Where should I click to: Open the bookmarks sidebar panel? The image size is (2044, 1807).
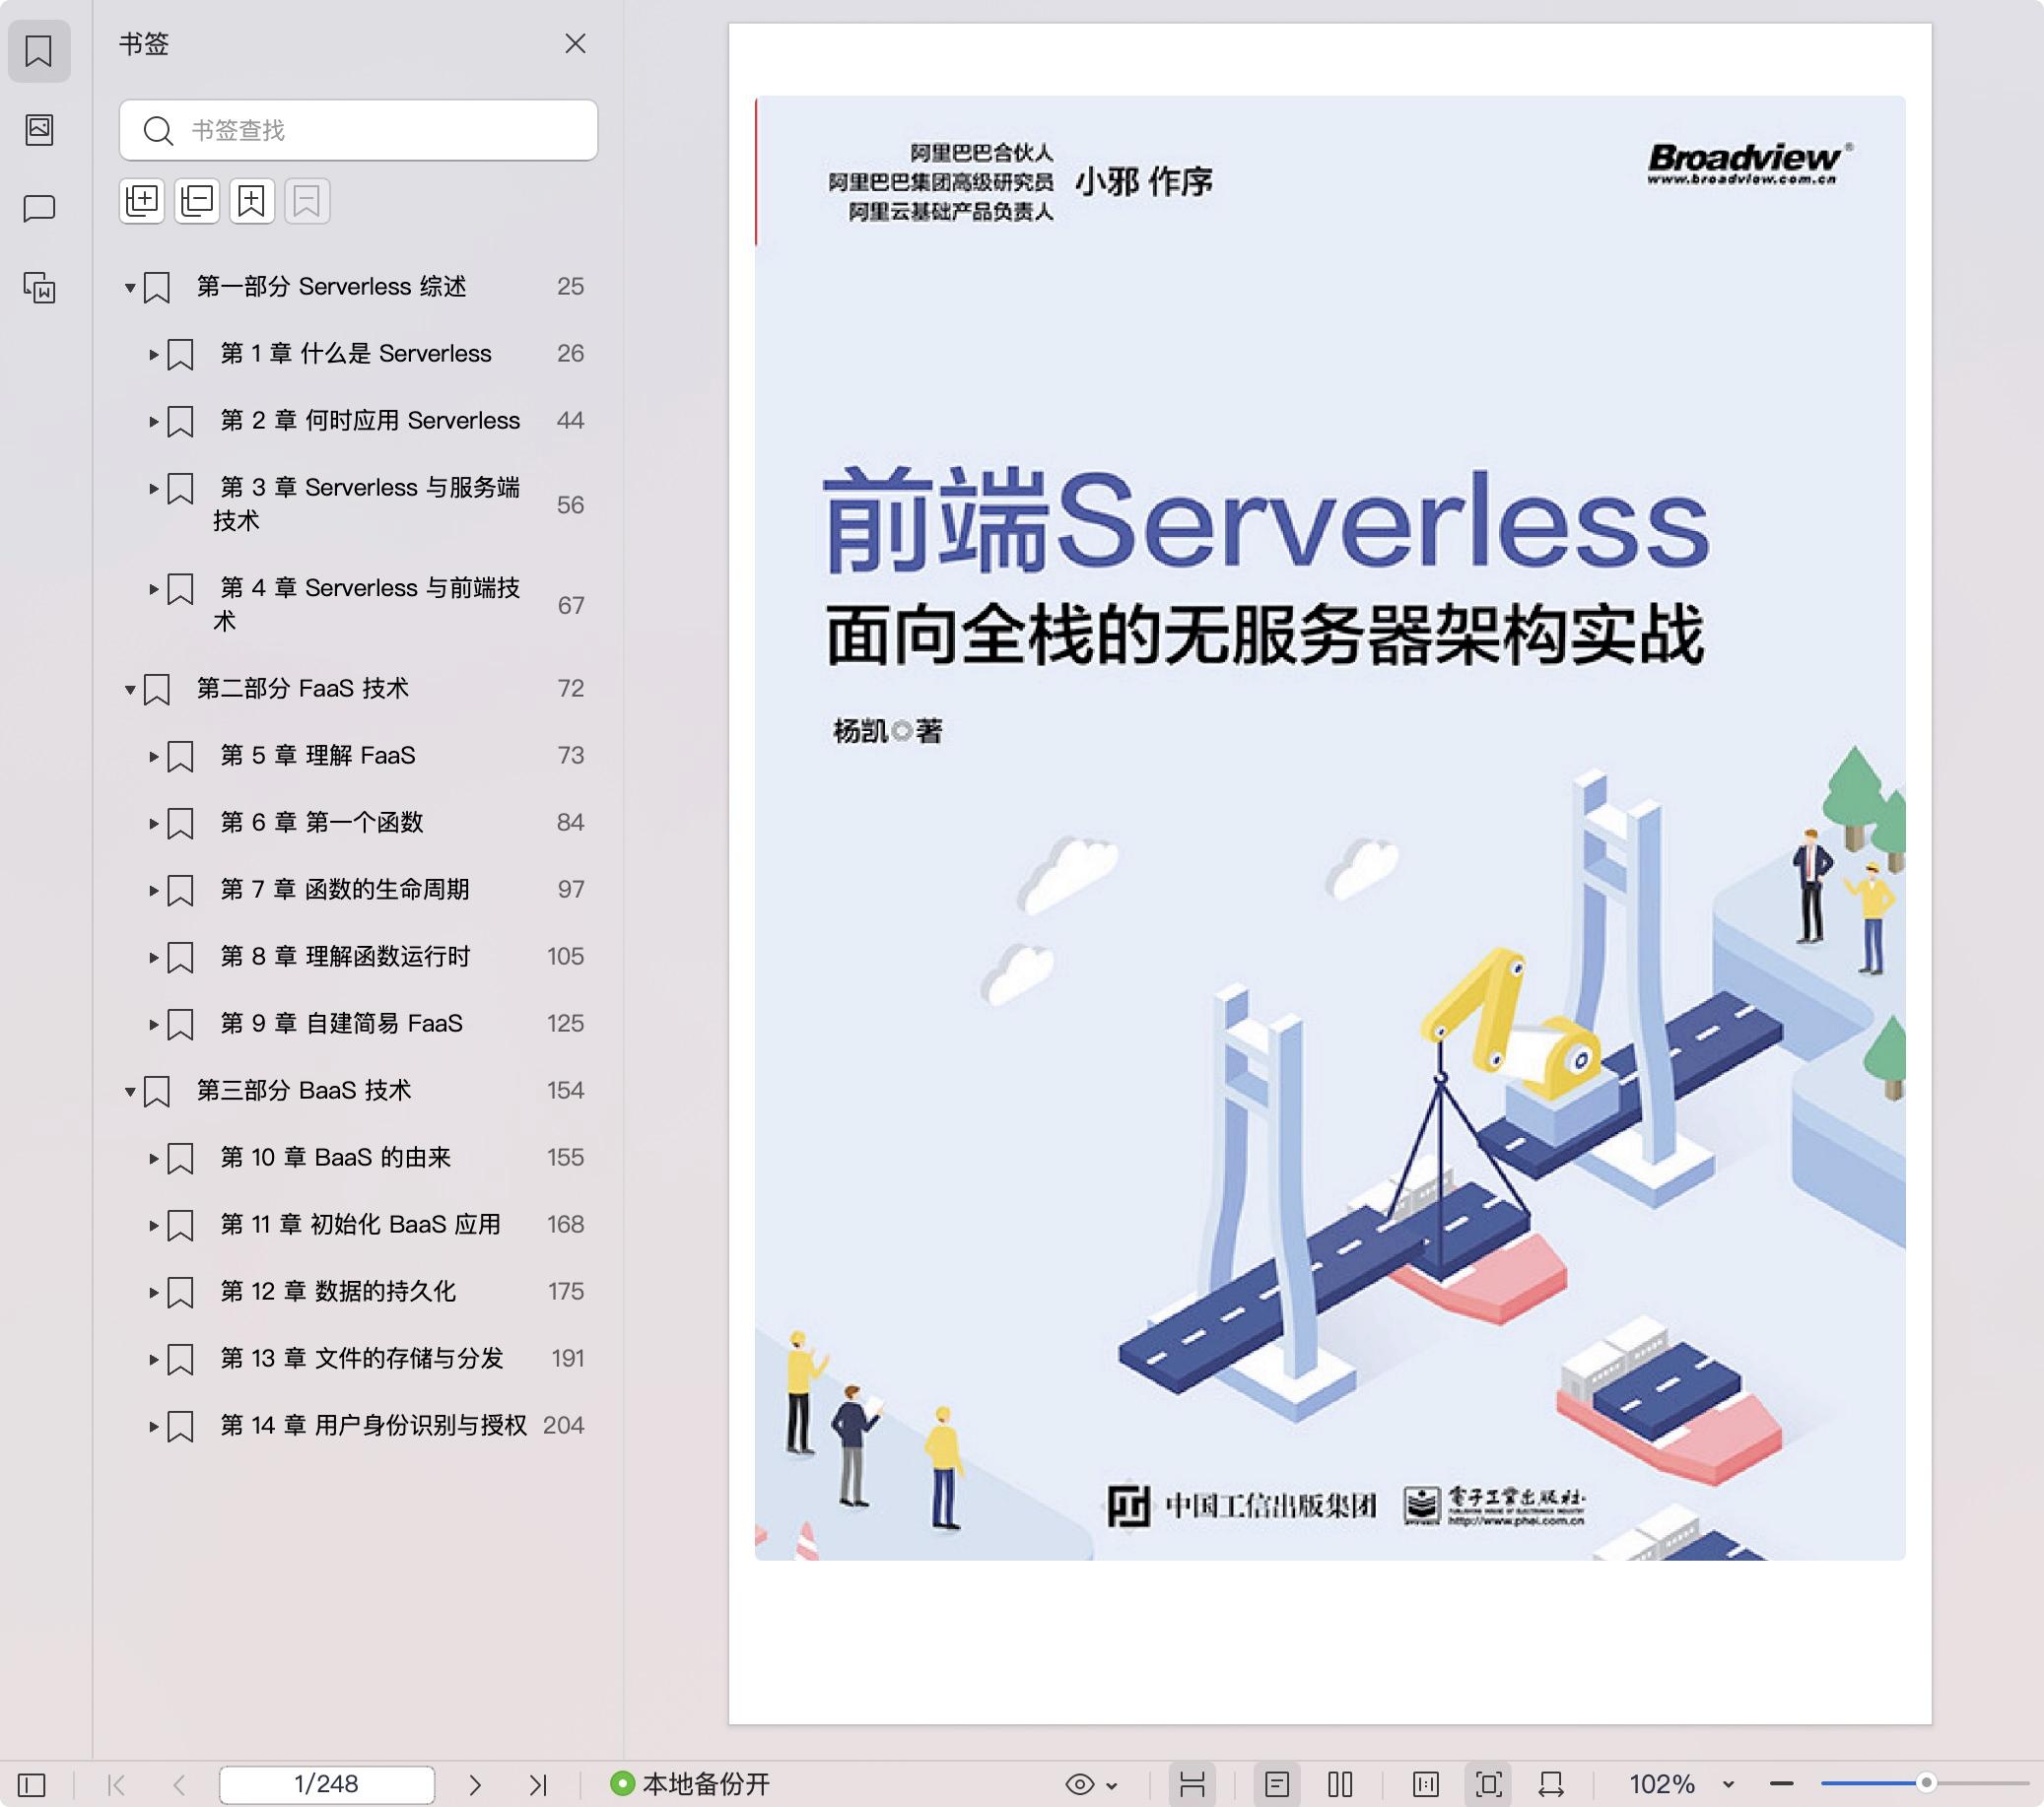(39, 50)
